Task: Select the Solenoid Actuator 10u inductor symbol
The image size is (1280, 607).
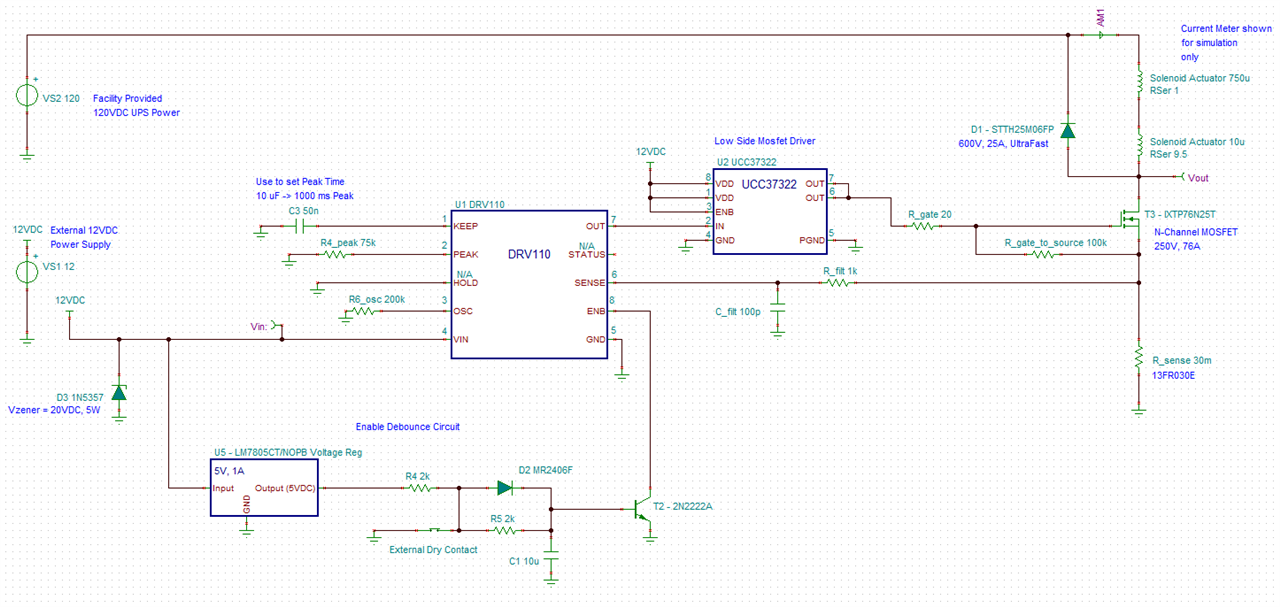Action: (x=1138, y=146)
